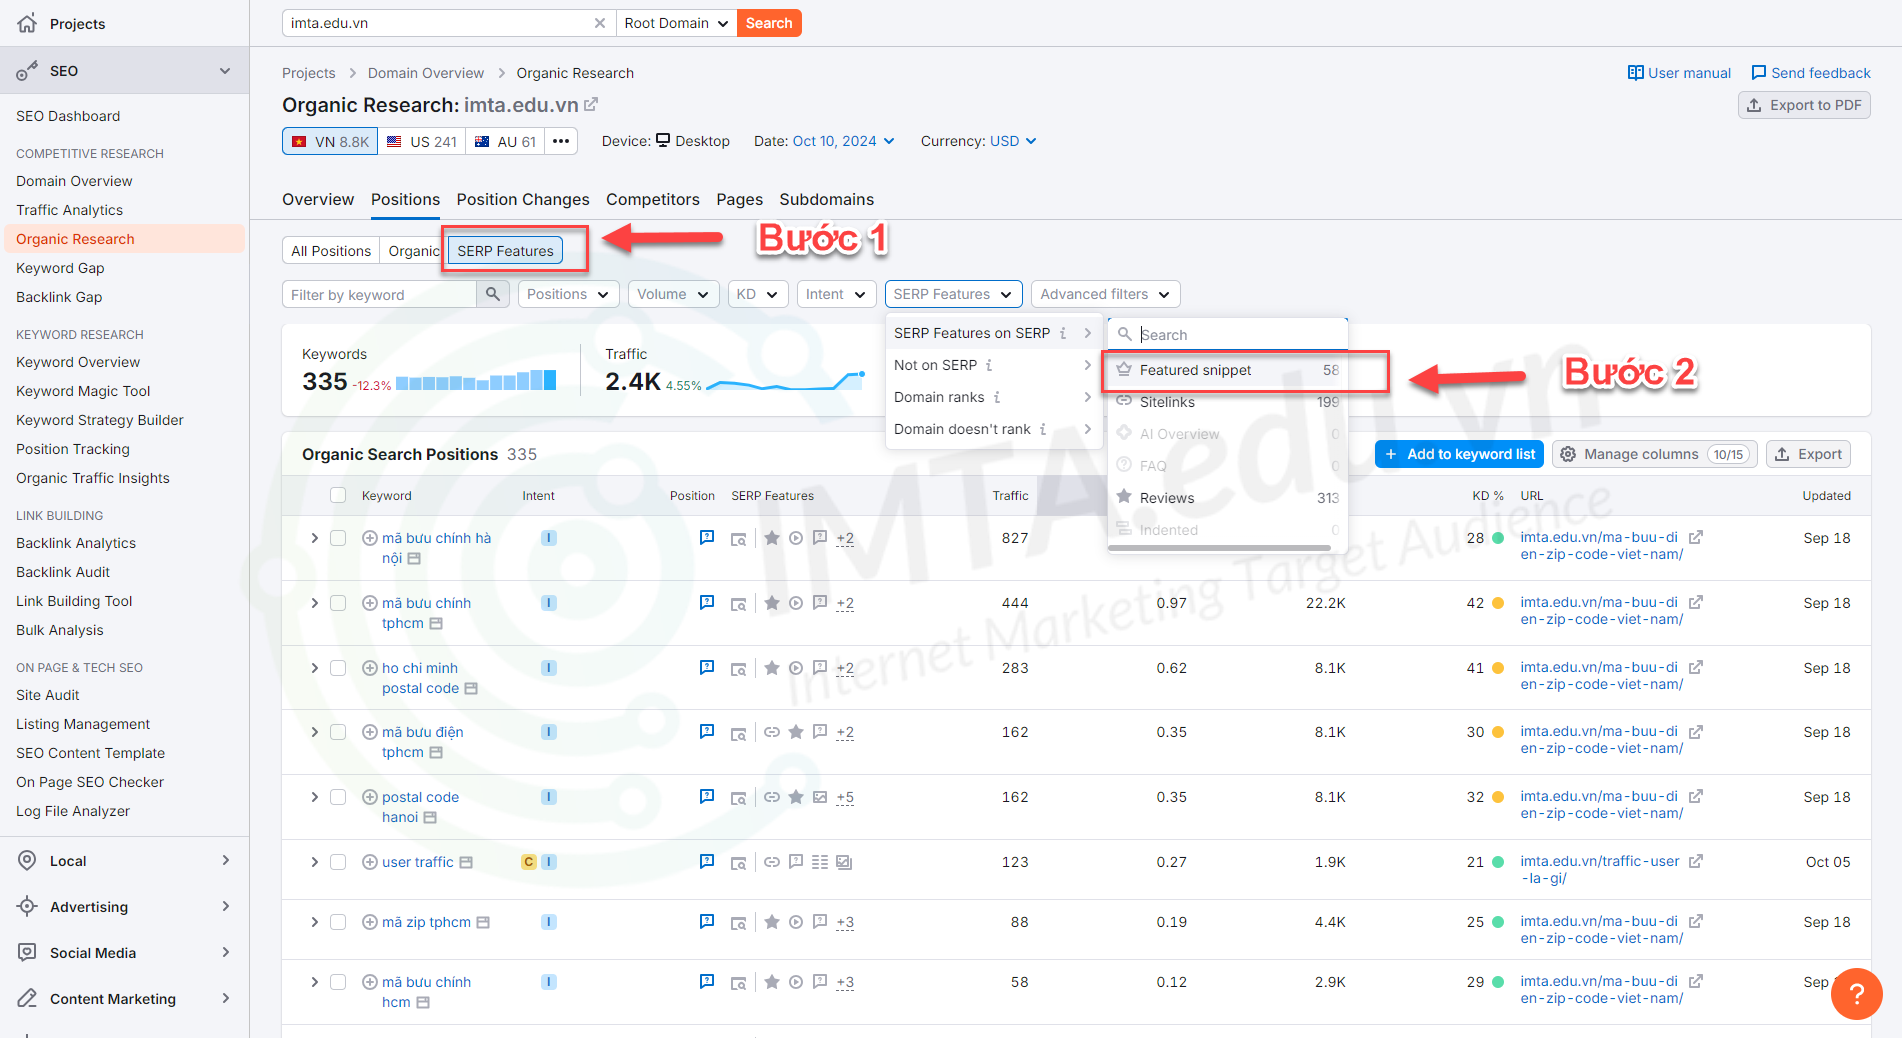Open external URL icon for user traffic row
The image size is (1902, 1038).
1696,861
